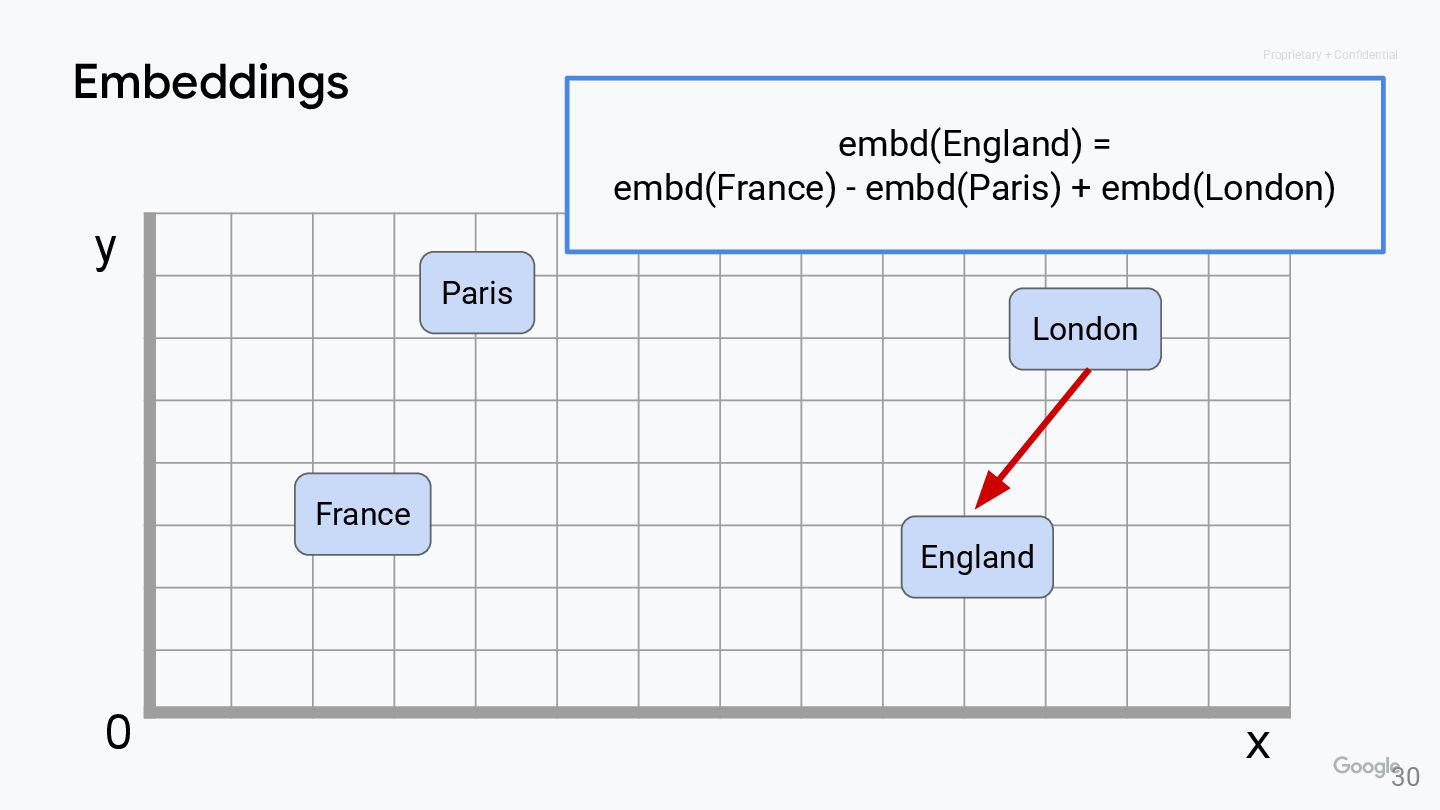Click the plus sign in the formula
The width and height of the screenshot is (1440, 810).
point(1080,188)
